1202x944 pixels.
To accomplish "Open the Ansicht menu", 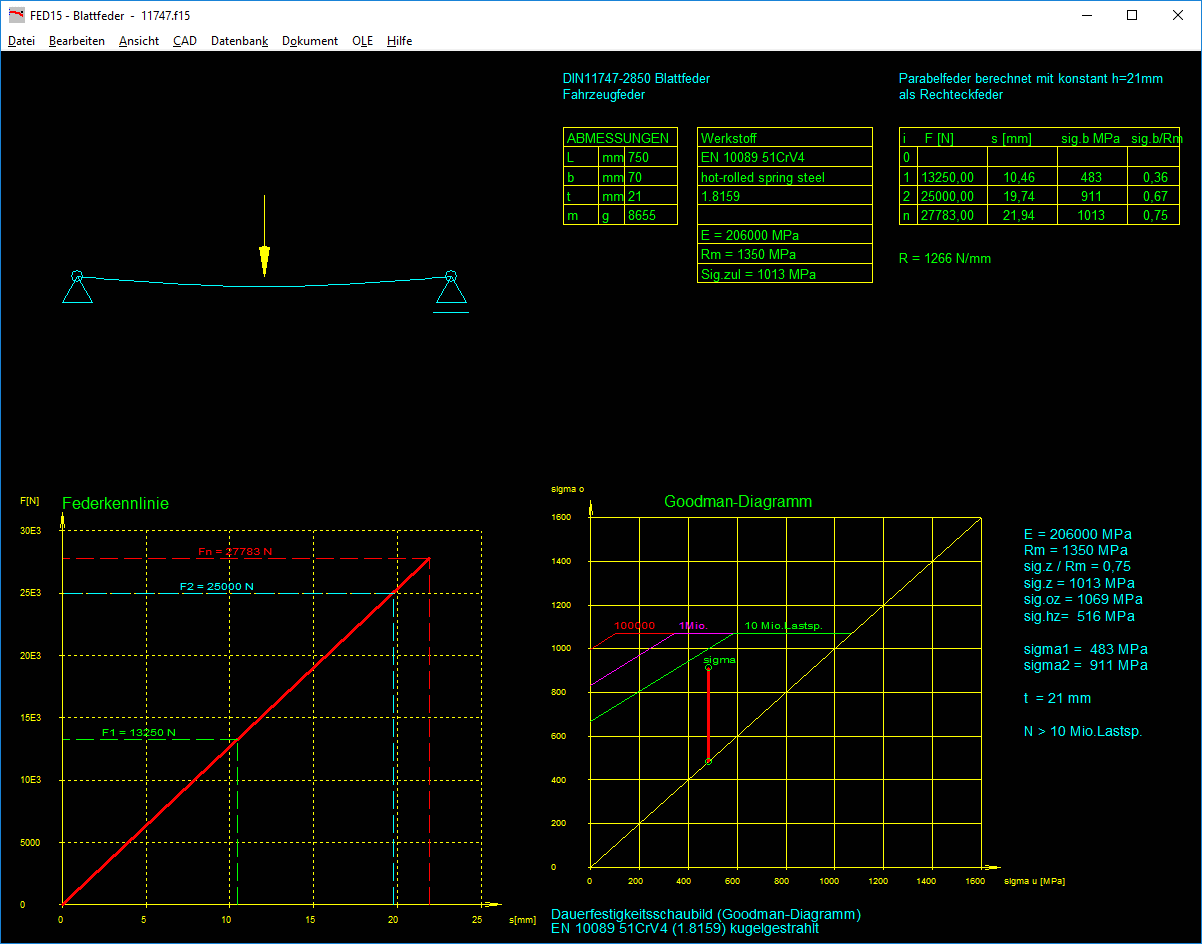I will tap(138, 41).
